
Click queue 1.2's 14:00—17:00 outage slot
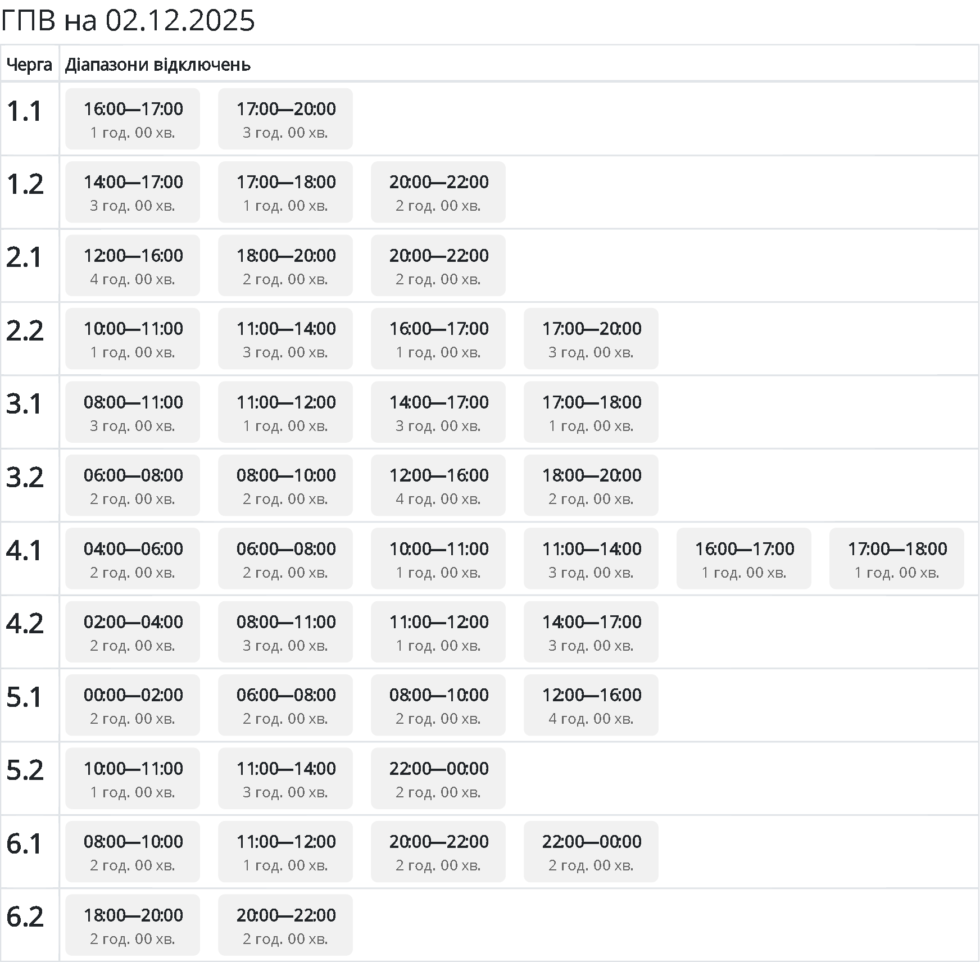click(133, 192)
